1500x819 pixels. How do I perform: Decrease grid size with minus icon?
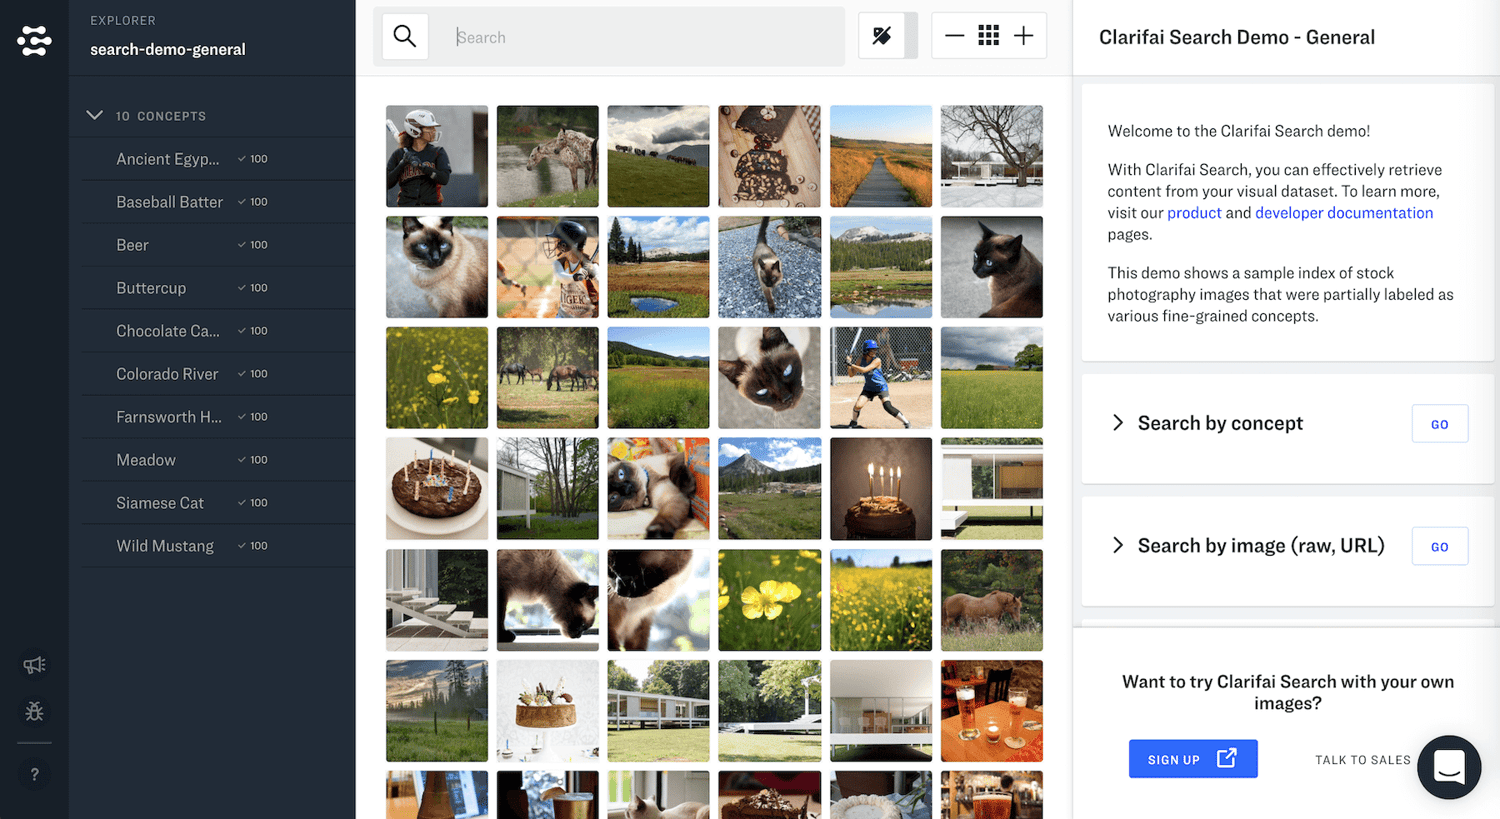[954, 36]
